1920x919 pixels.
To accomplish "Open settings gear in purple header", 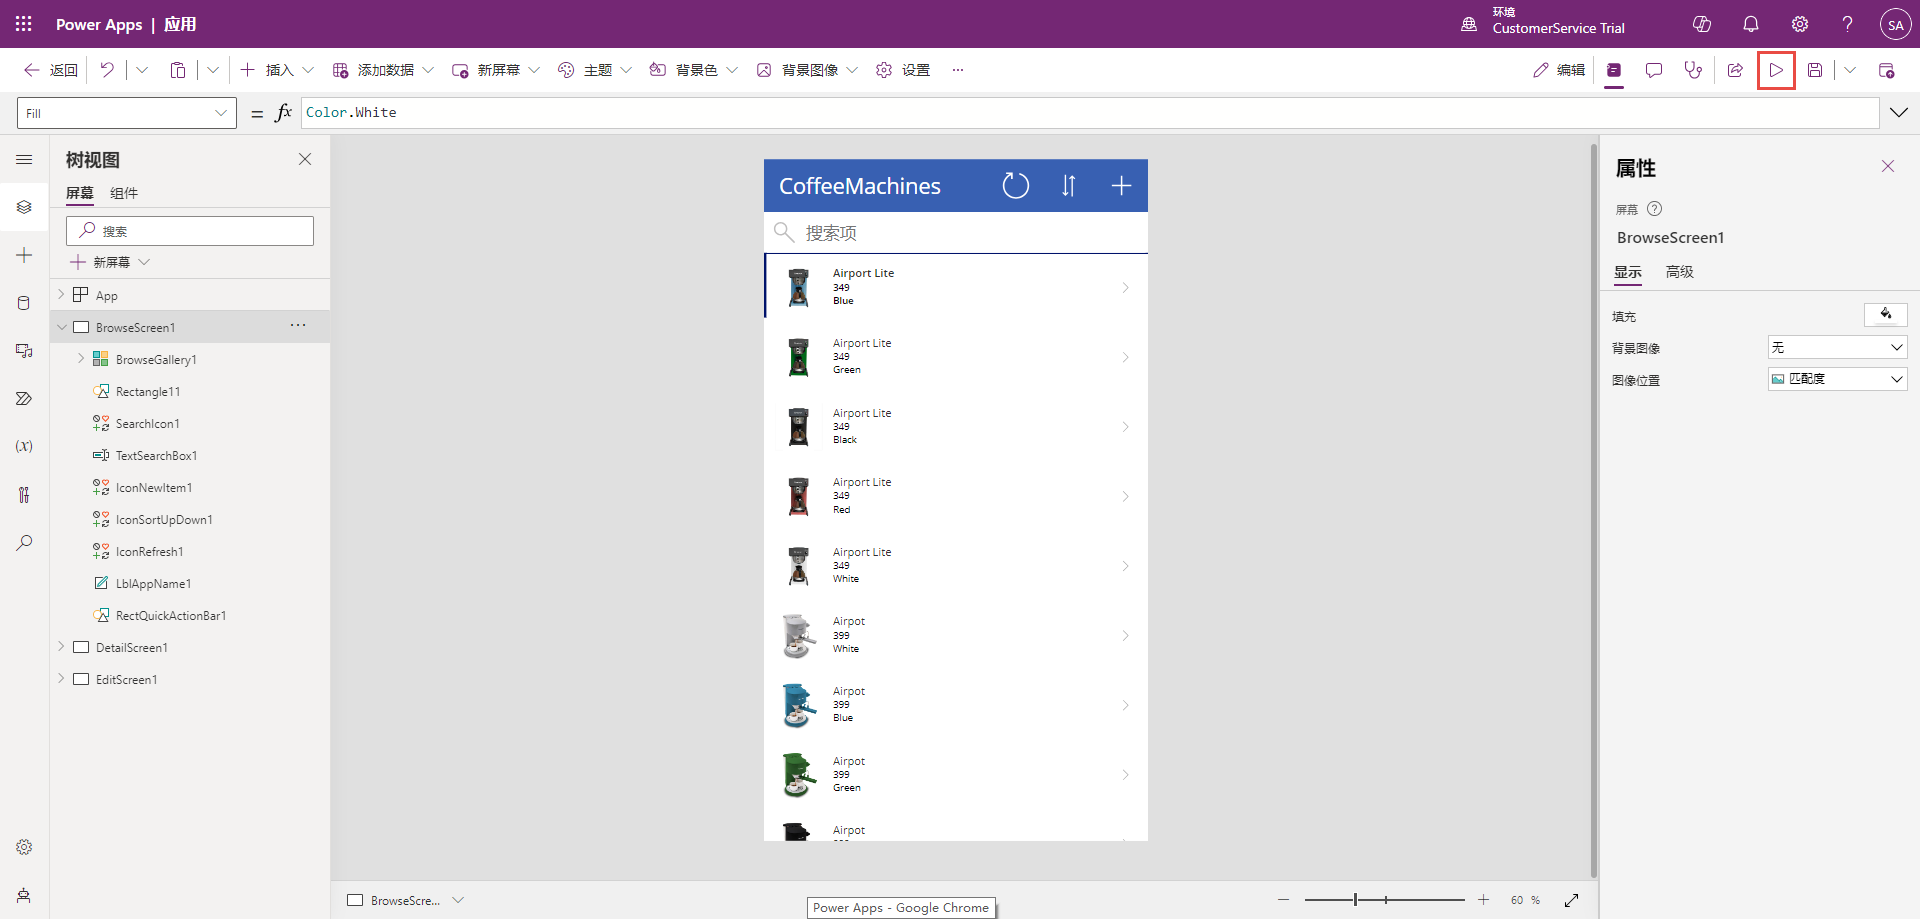I will pyautogui.click(x=1800, y=24).
